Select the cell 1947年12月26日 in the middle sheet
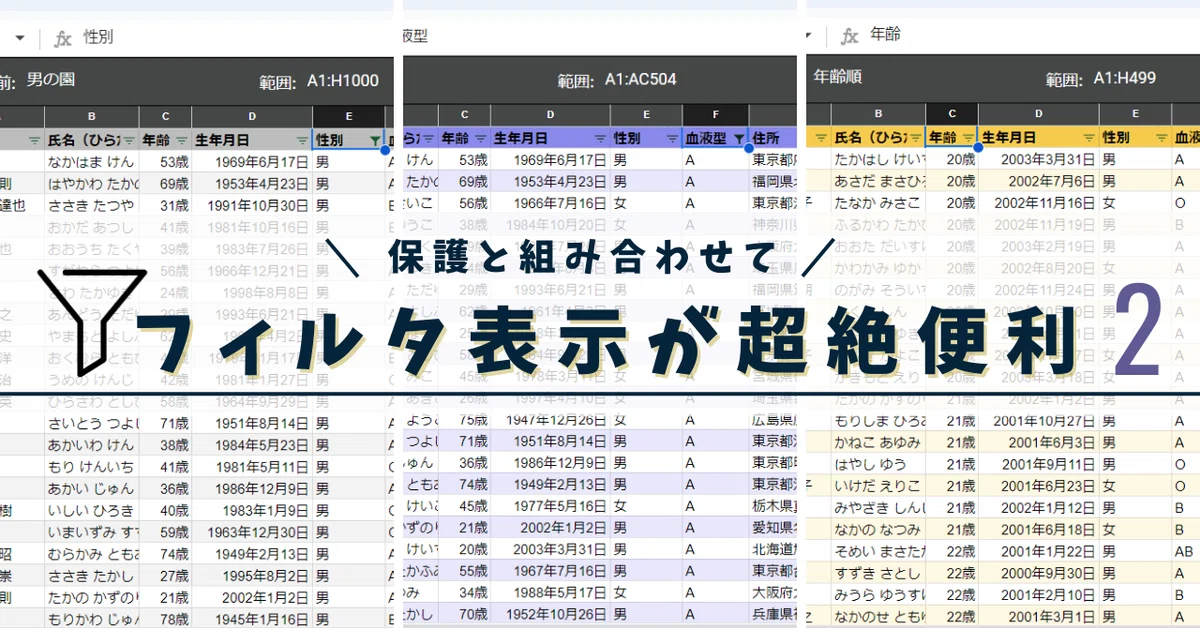1200x628 pixels. 550,422
